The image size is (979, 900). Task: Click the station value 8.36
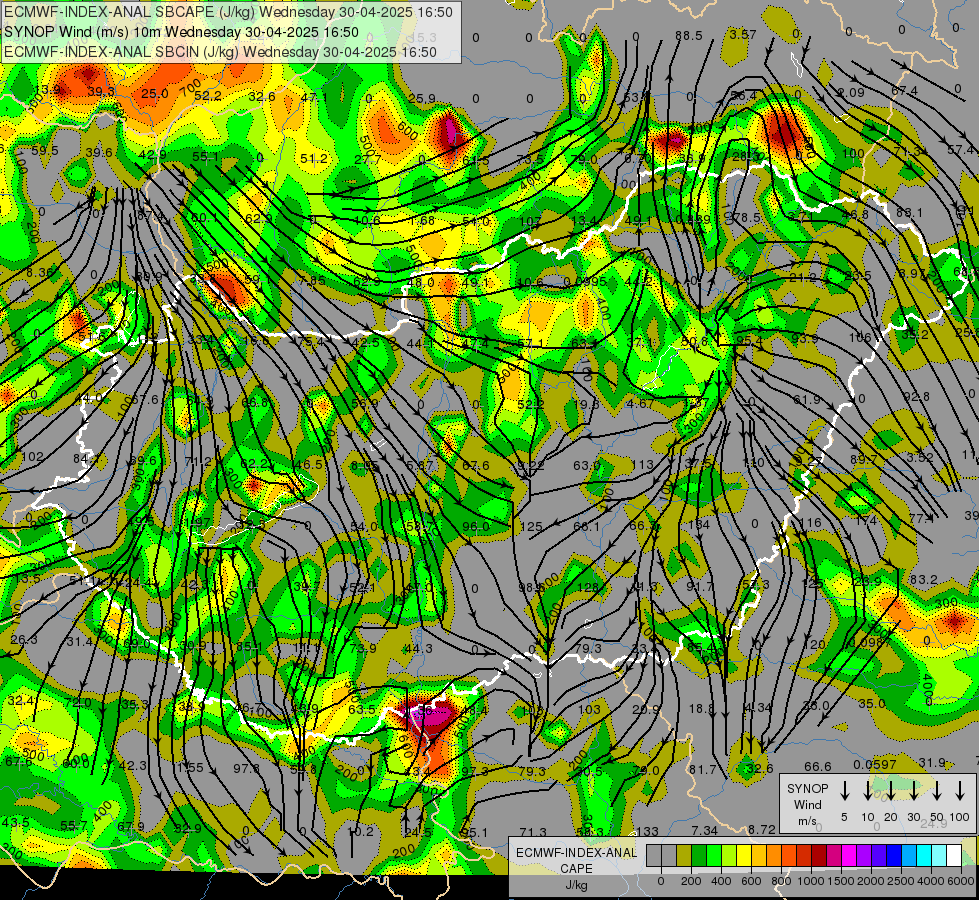tap(40, 272)
